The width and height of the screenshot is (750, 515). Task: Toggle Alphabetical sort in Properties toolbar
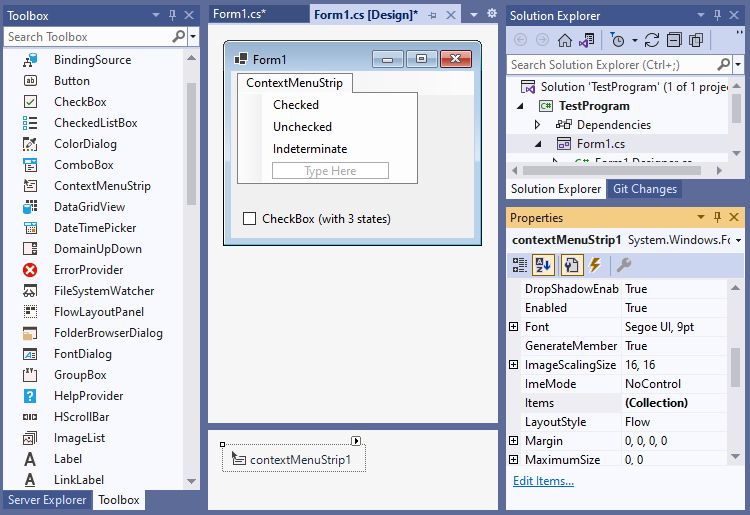pos(543,265)
